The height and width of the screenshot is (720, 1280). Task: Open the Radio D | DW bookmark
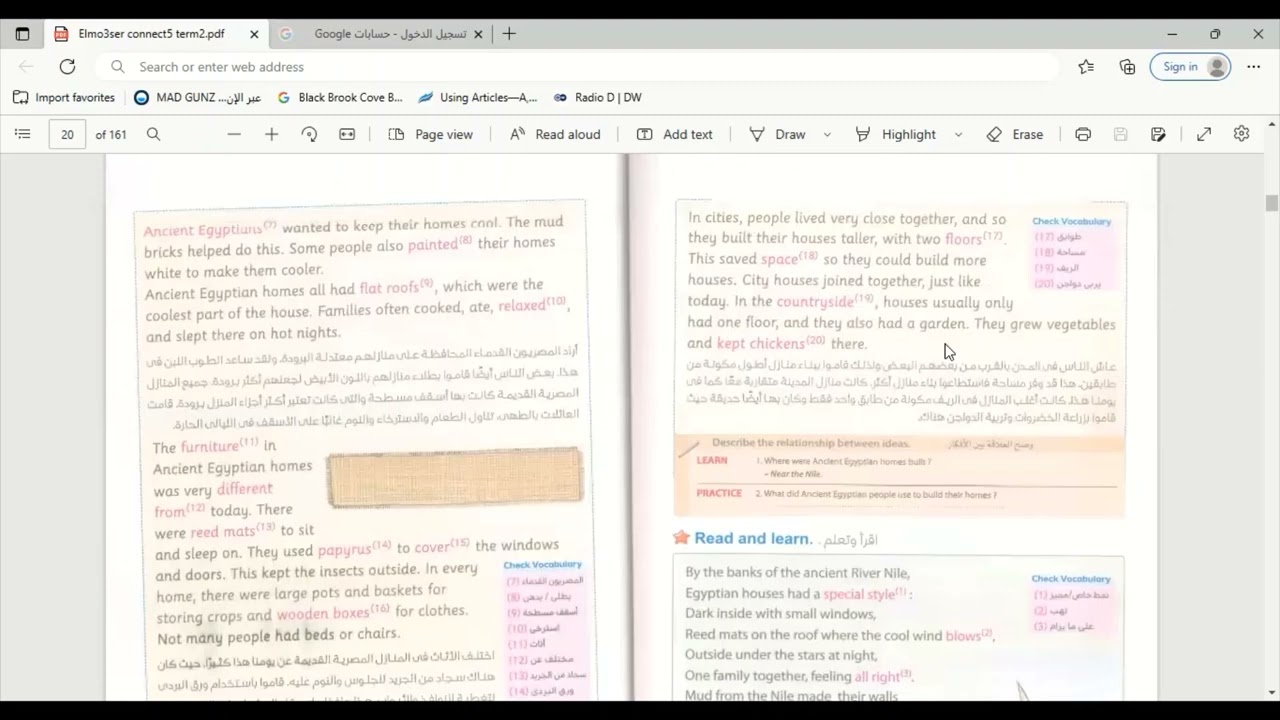click(597, 98)
